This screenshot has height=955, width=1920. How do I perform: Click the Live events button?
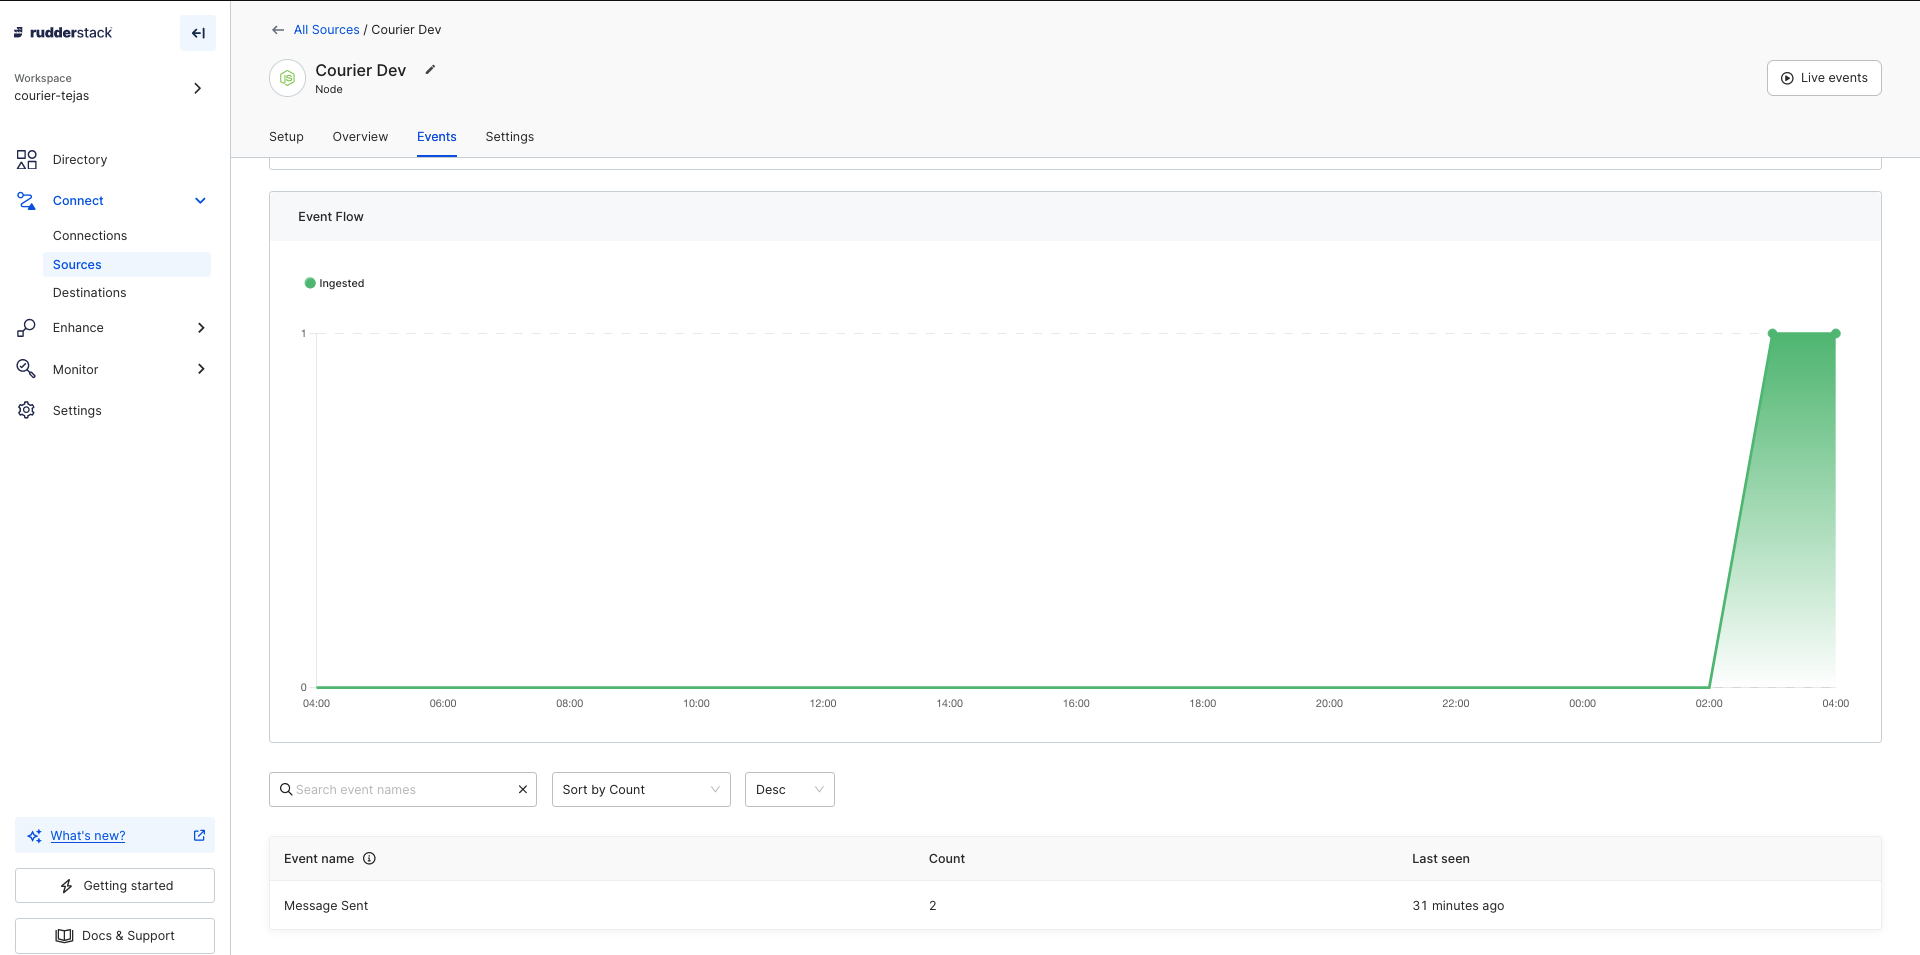(x=1824, y=78)
